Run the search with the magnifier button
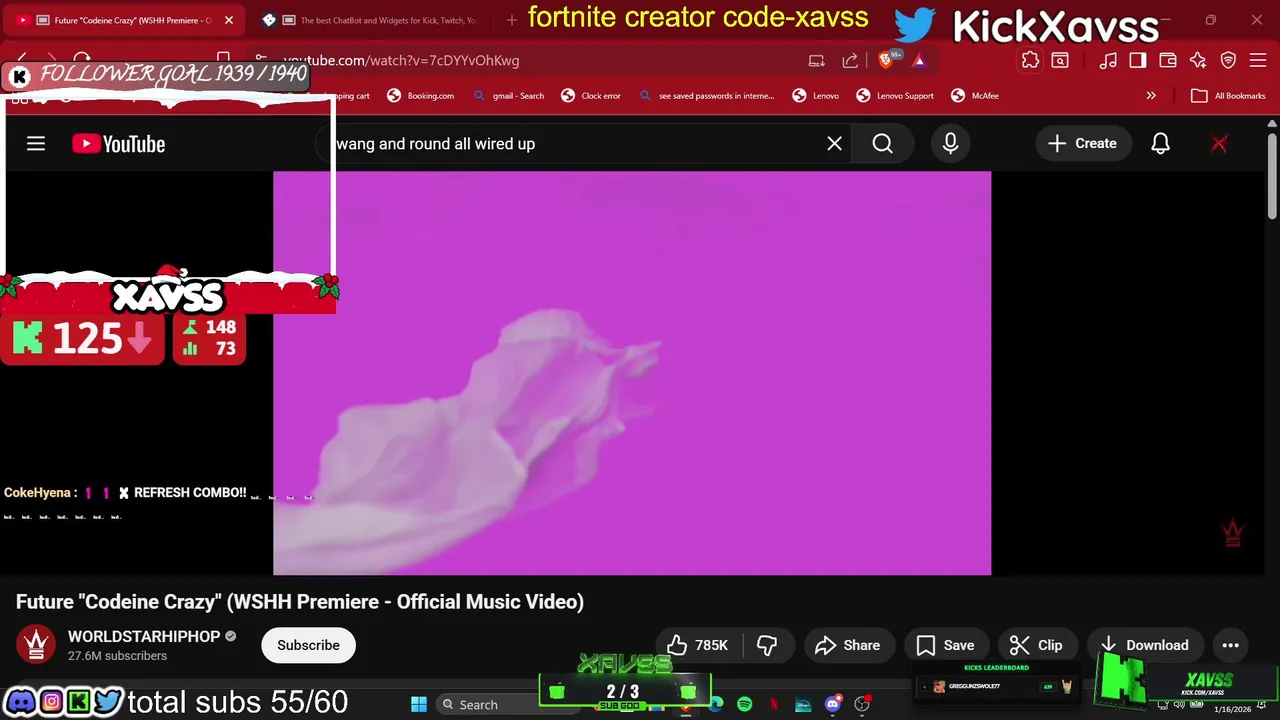This screenshot has width=1280, height=720. [882, 144]
